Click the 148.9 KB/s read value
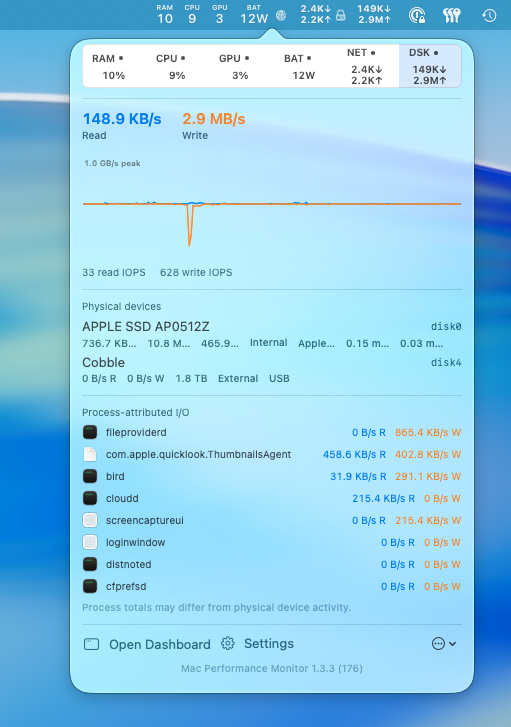511x727 pixels. click(x=122, y=119)
